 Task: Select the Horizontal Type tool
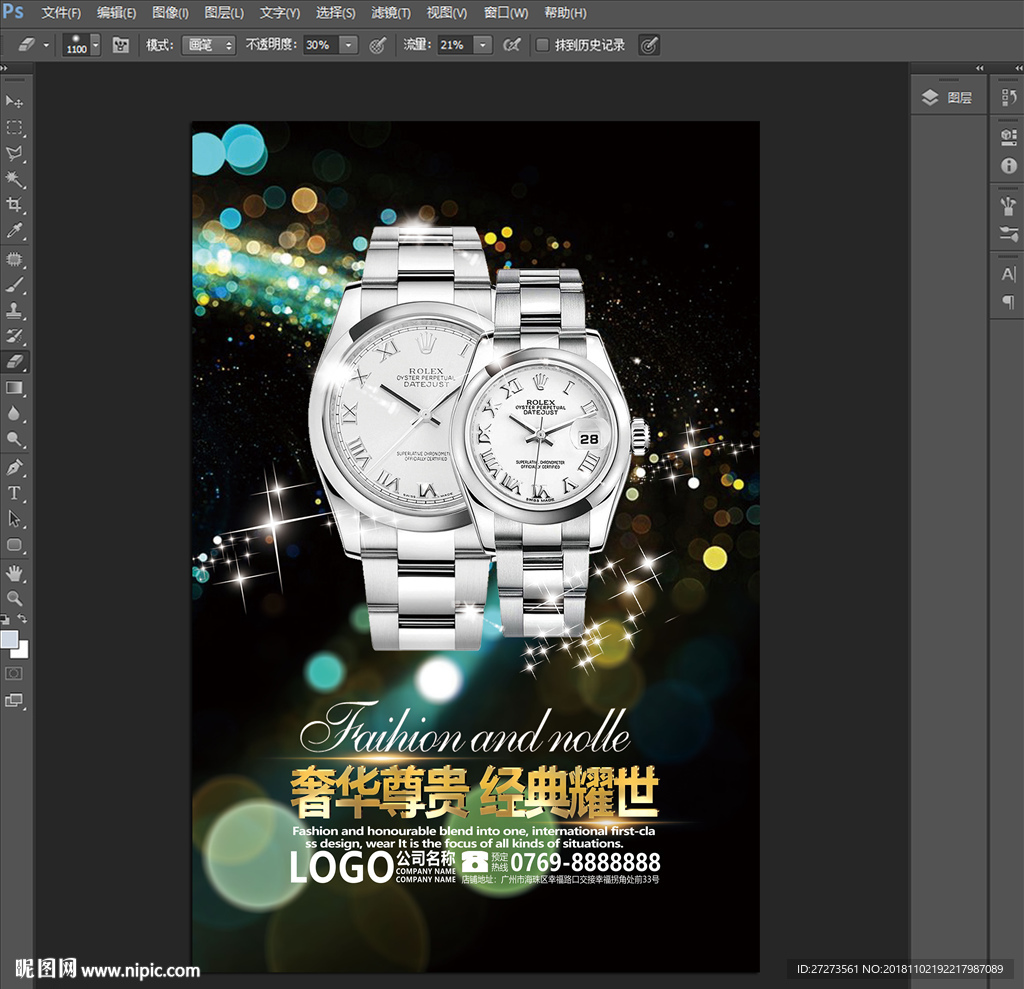[14, 493]
